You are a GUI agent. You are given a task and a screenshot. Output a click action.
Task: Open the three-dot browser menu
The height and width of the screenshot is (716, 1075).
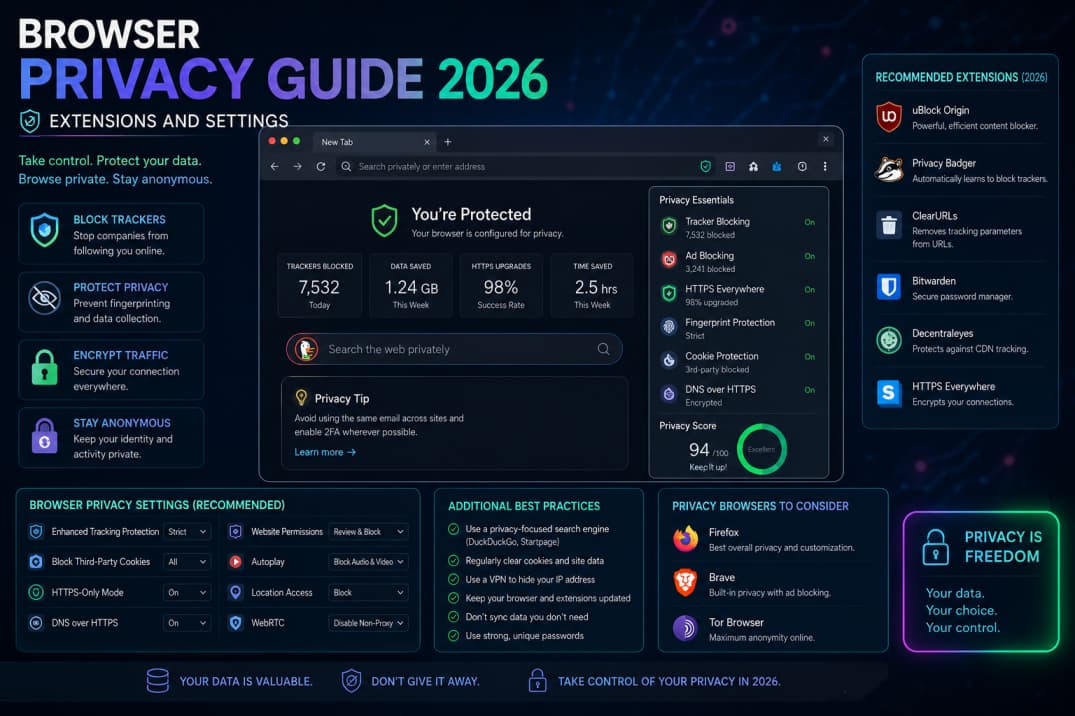pos(825,166)
